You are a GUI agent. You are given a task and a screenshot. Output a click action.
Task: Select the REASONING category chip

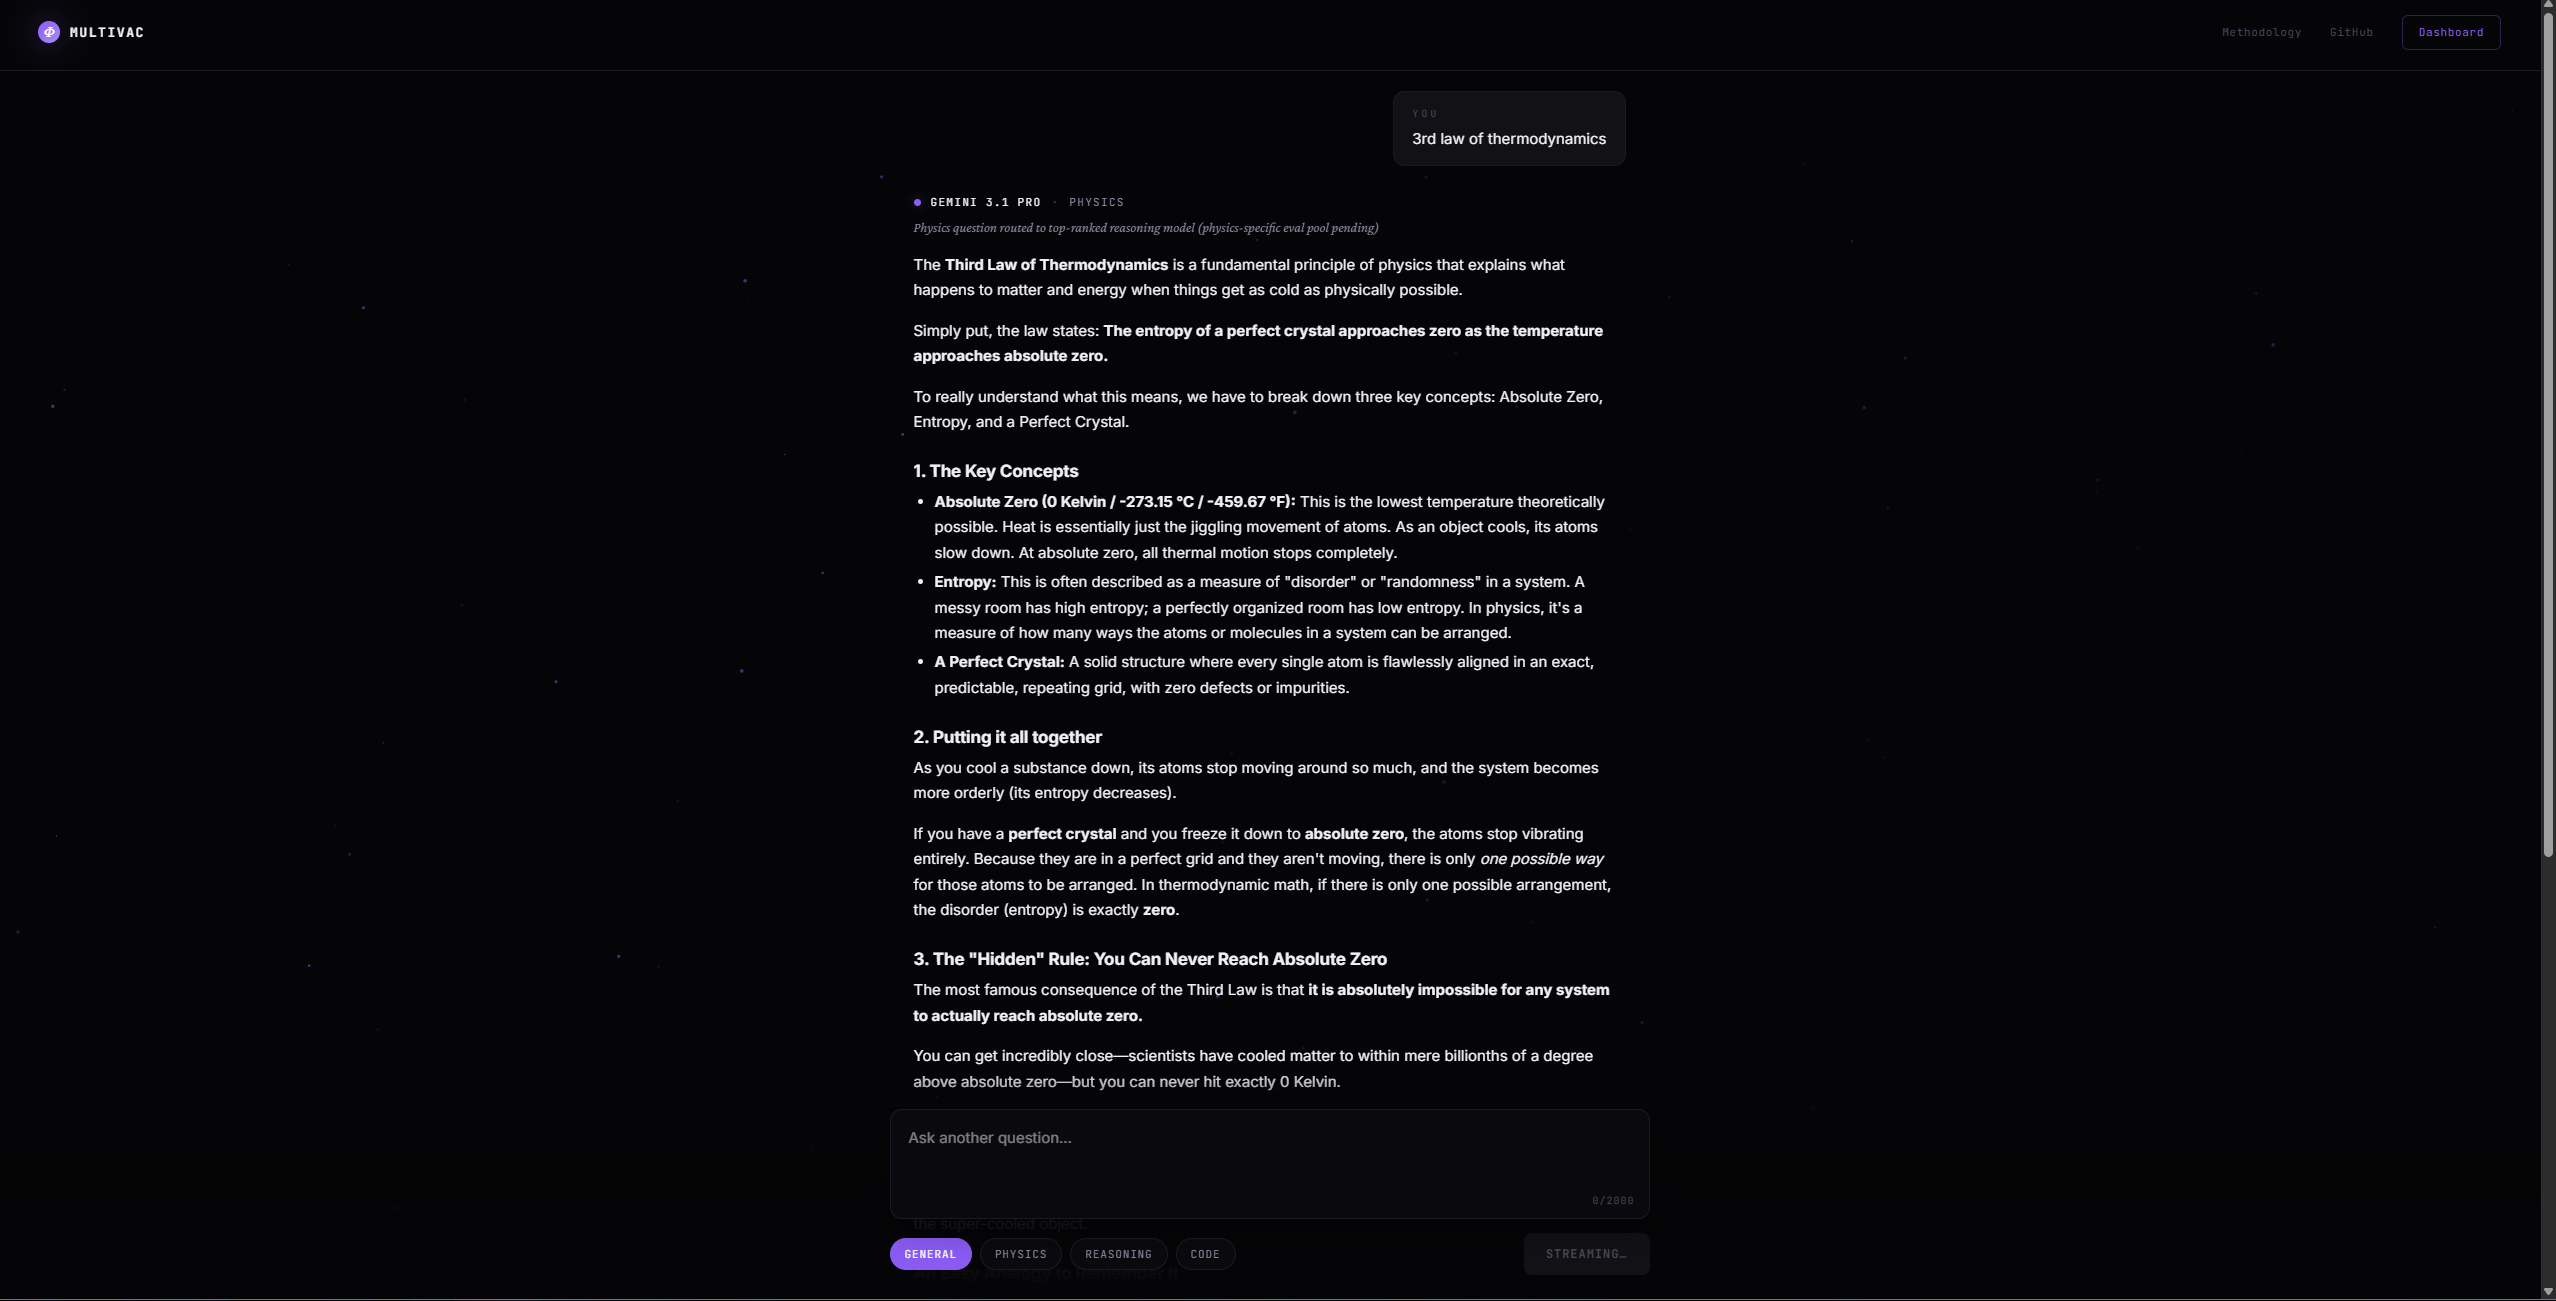1118,1254
